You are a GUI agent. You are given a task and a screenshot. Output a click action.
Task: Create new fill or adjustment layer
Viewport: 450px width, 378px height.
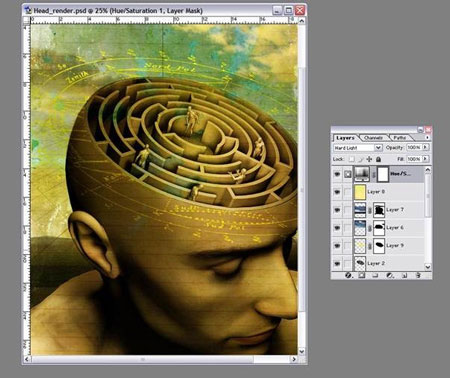point(389,275)
